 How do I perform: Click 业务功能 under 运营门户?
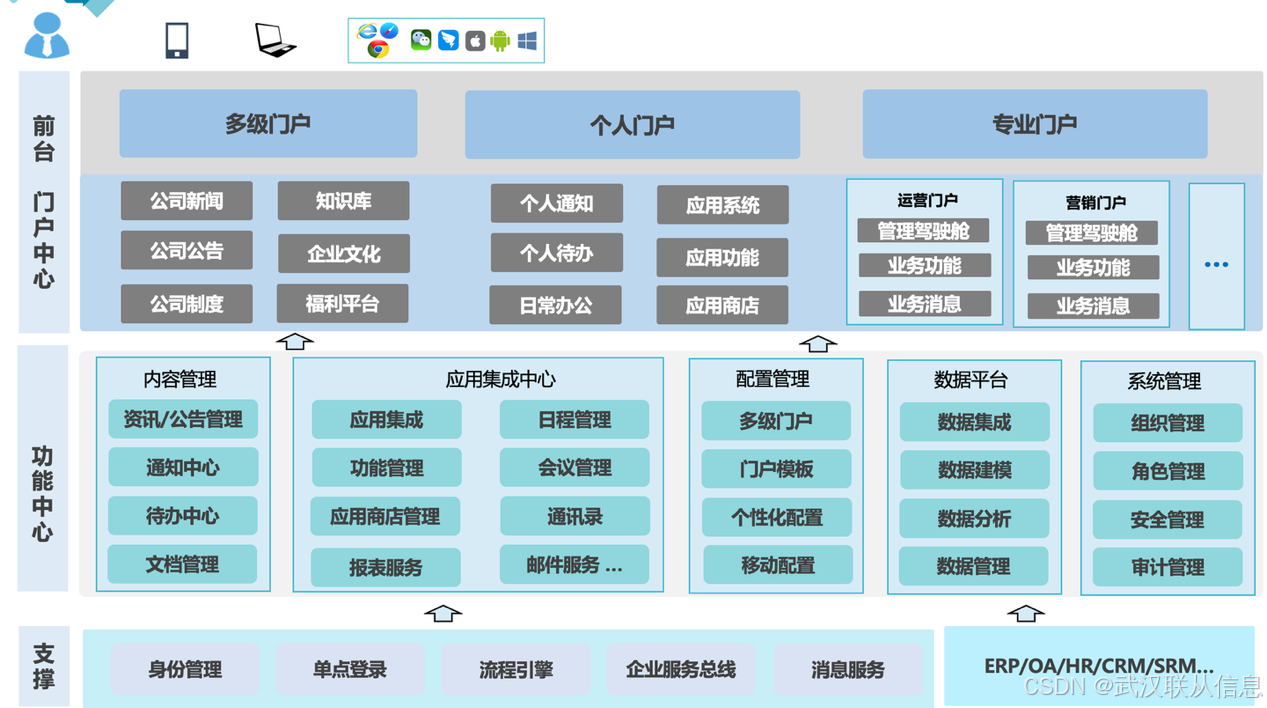click(925, 266)
